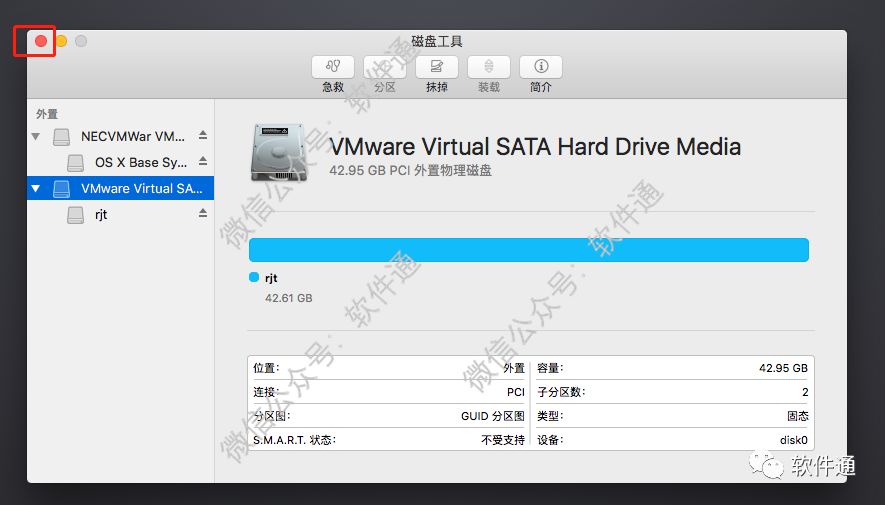The height and width of the screenshot is (505, 885).
Task: Click the 容量 value 42.95 GB
Action: pos(783,368)
